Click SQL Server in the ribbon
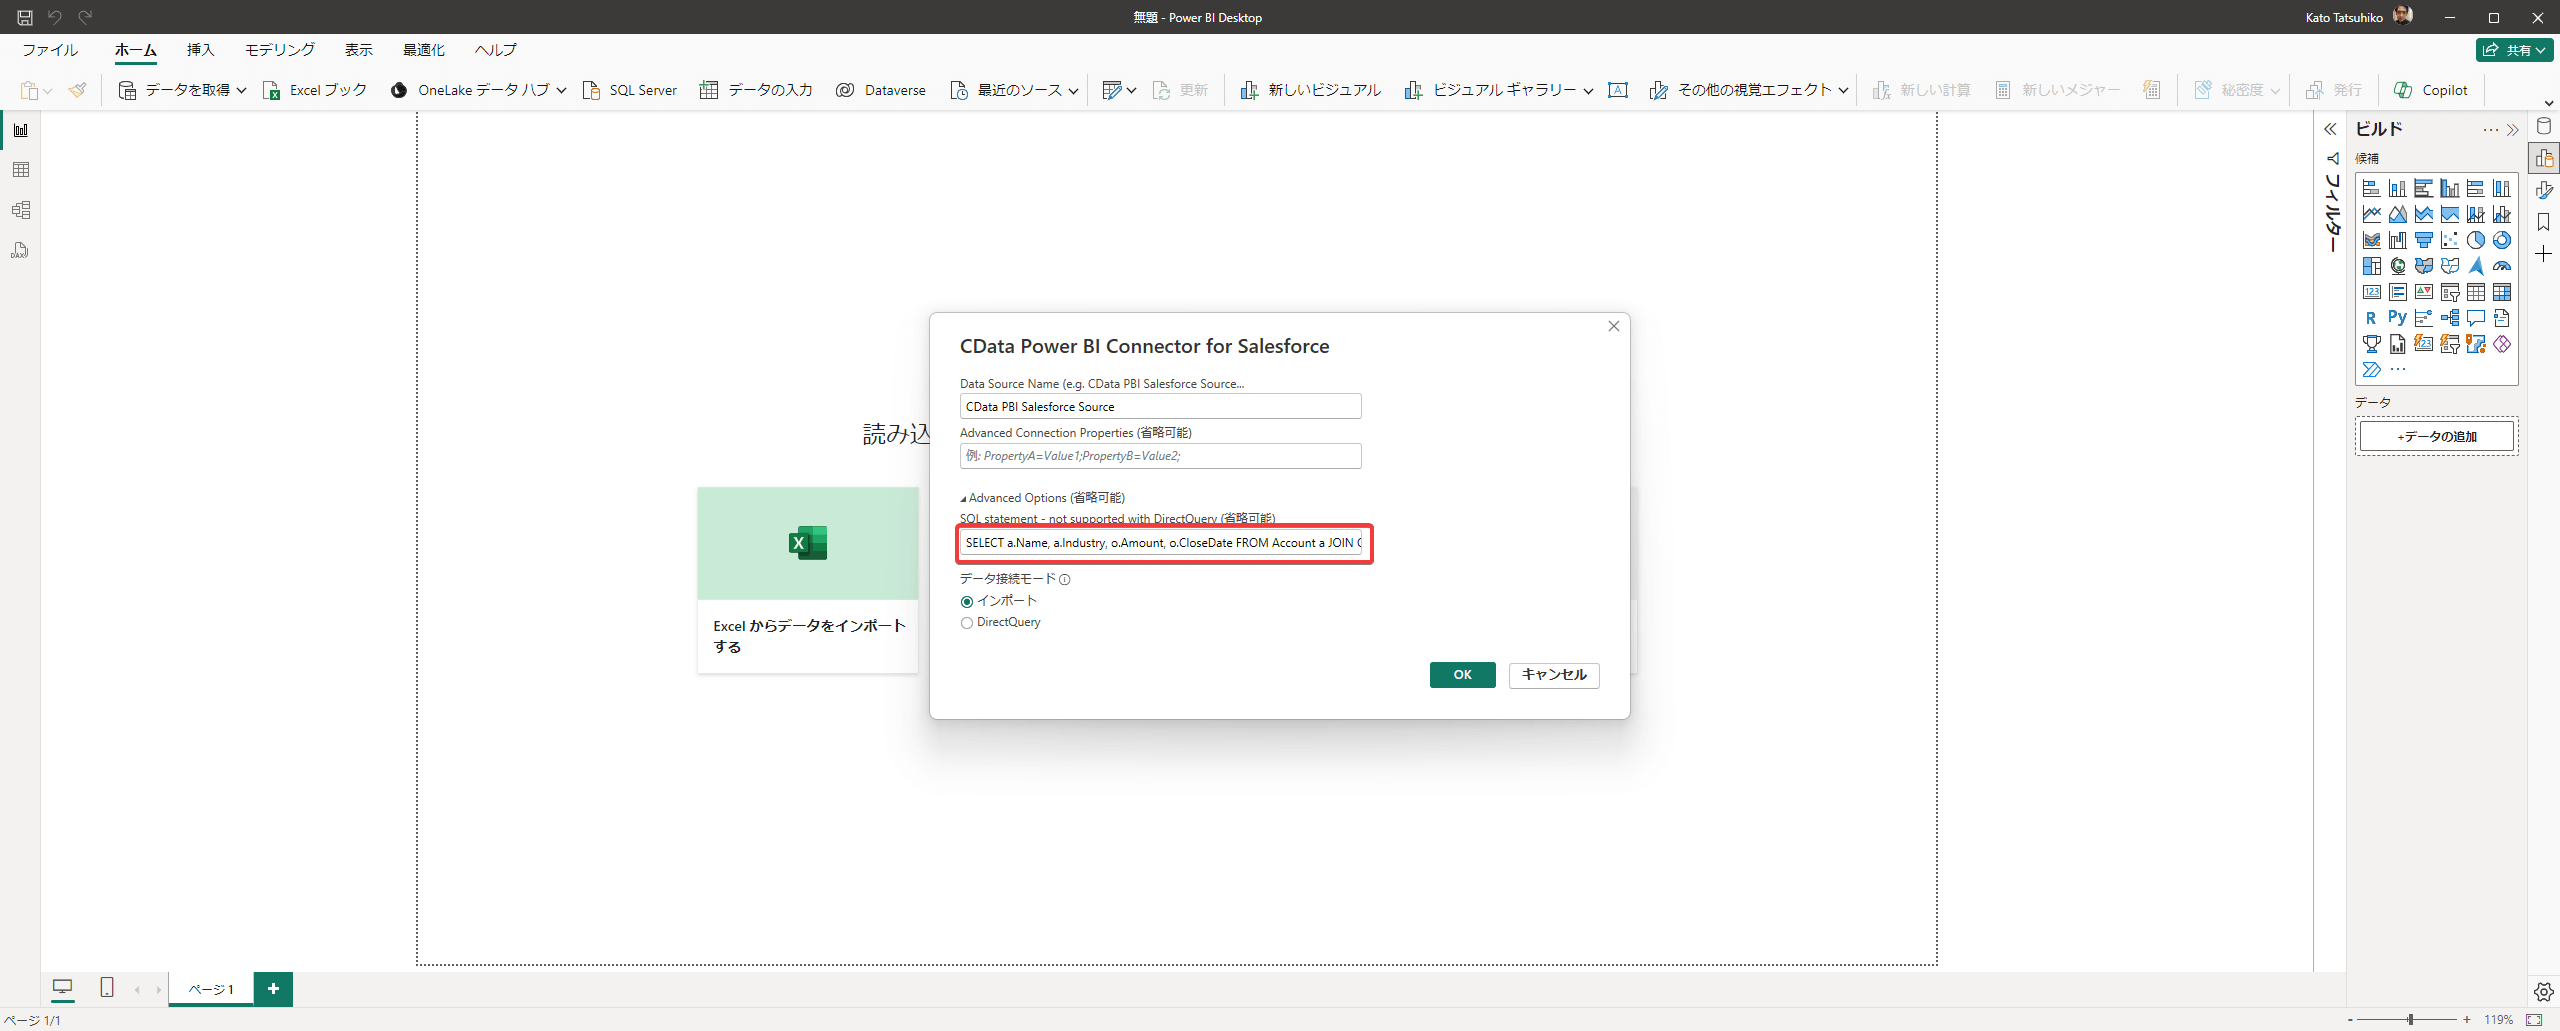Screen dimensions: 2560x1031 pyautogui.click(x=630, y=90)
